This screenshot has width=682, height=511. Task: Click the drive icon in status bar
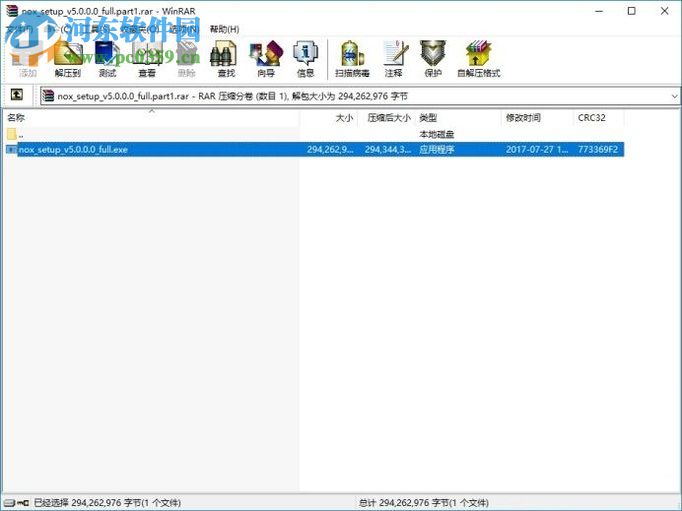[x=9, y=503]
